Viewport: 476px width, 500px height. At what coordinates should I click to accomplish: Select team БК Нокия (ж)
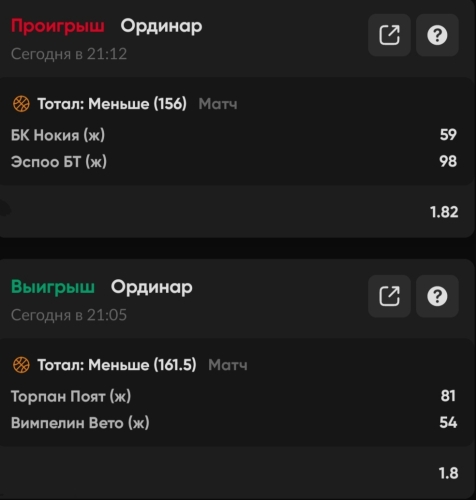(x=58, y=135)
